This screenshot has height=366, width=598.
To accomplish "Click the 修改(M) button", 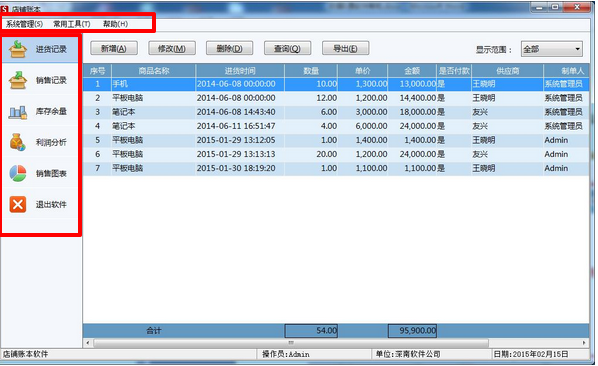I will (x=172, y=48).
